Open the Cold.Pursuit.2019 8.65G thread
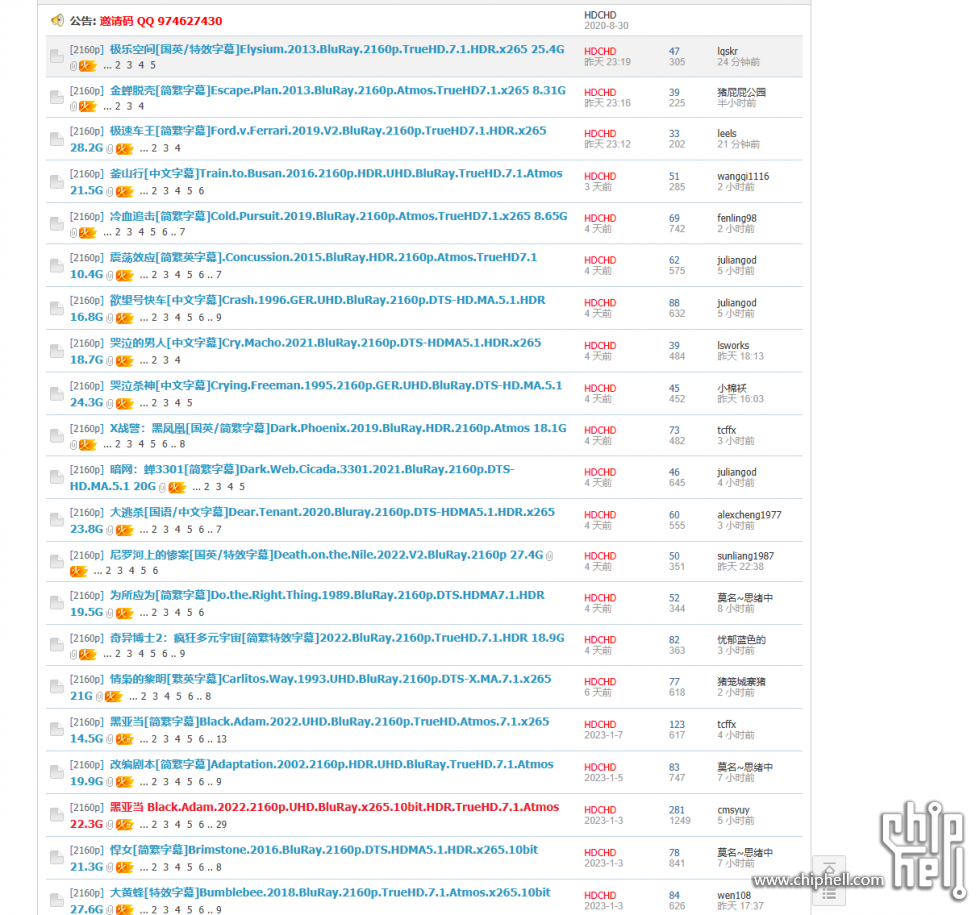 [x=338, y=216]
